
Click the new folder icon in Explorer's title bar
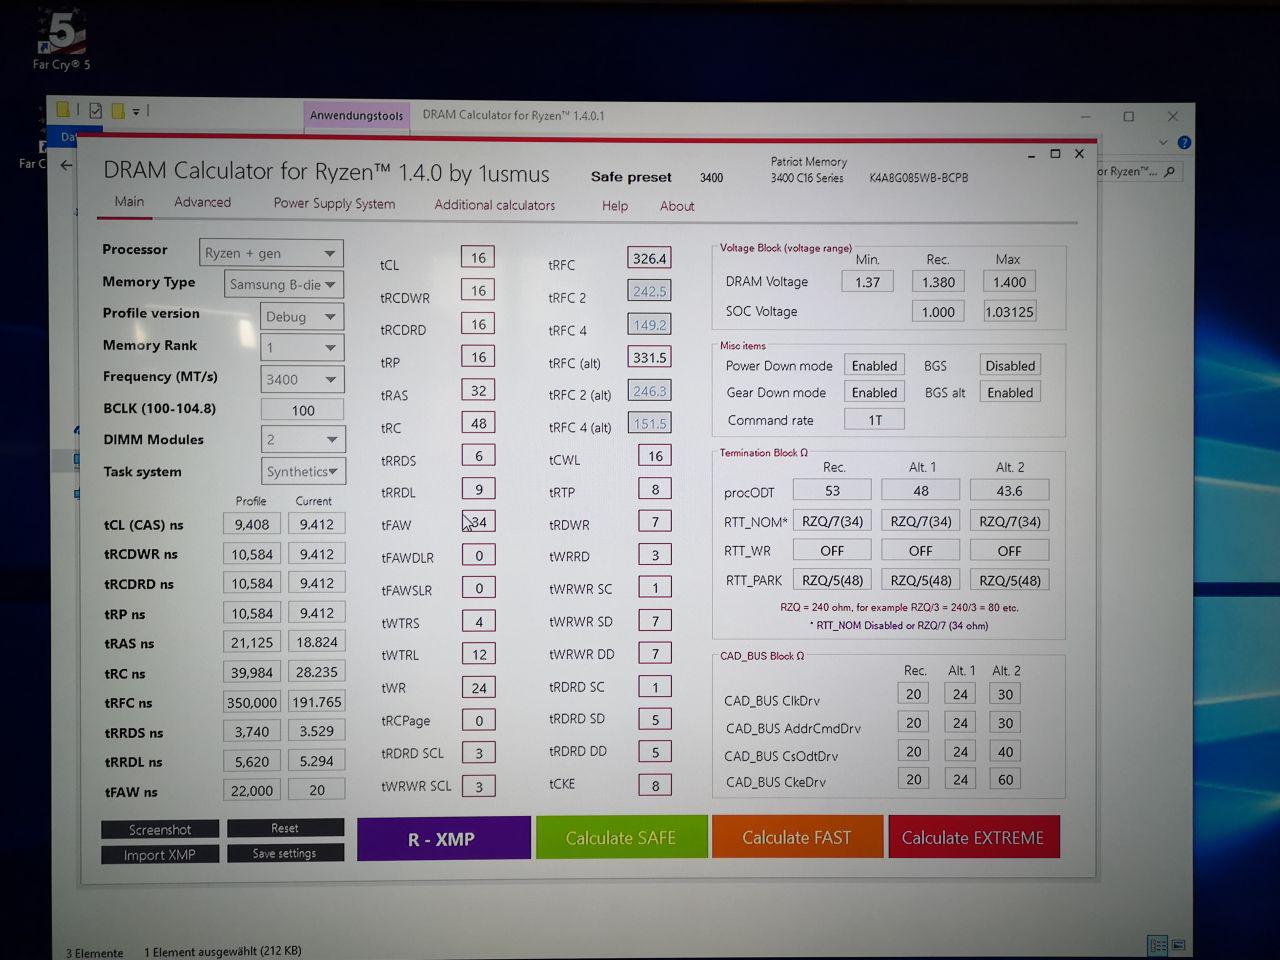(118, 111)
